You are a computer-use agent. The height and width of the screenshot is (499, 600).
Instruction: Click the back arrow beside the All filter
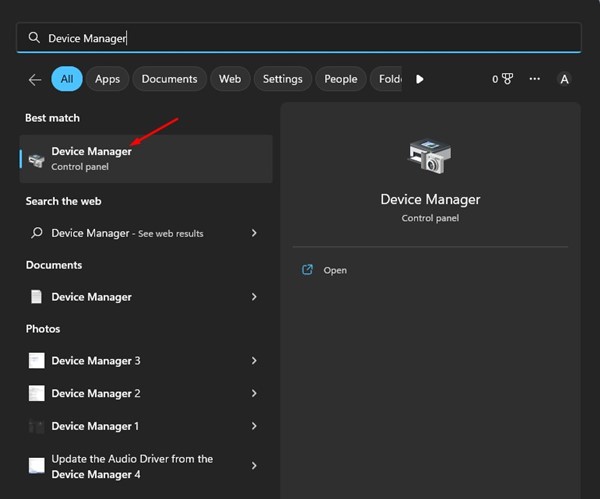[x=35, y=79]
